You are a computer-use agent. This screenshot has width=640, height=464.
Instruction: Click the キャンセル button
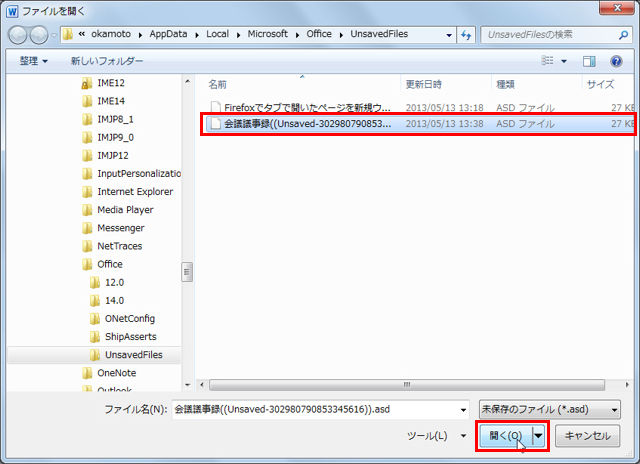coord(587,436)
